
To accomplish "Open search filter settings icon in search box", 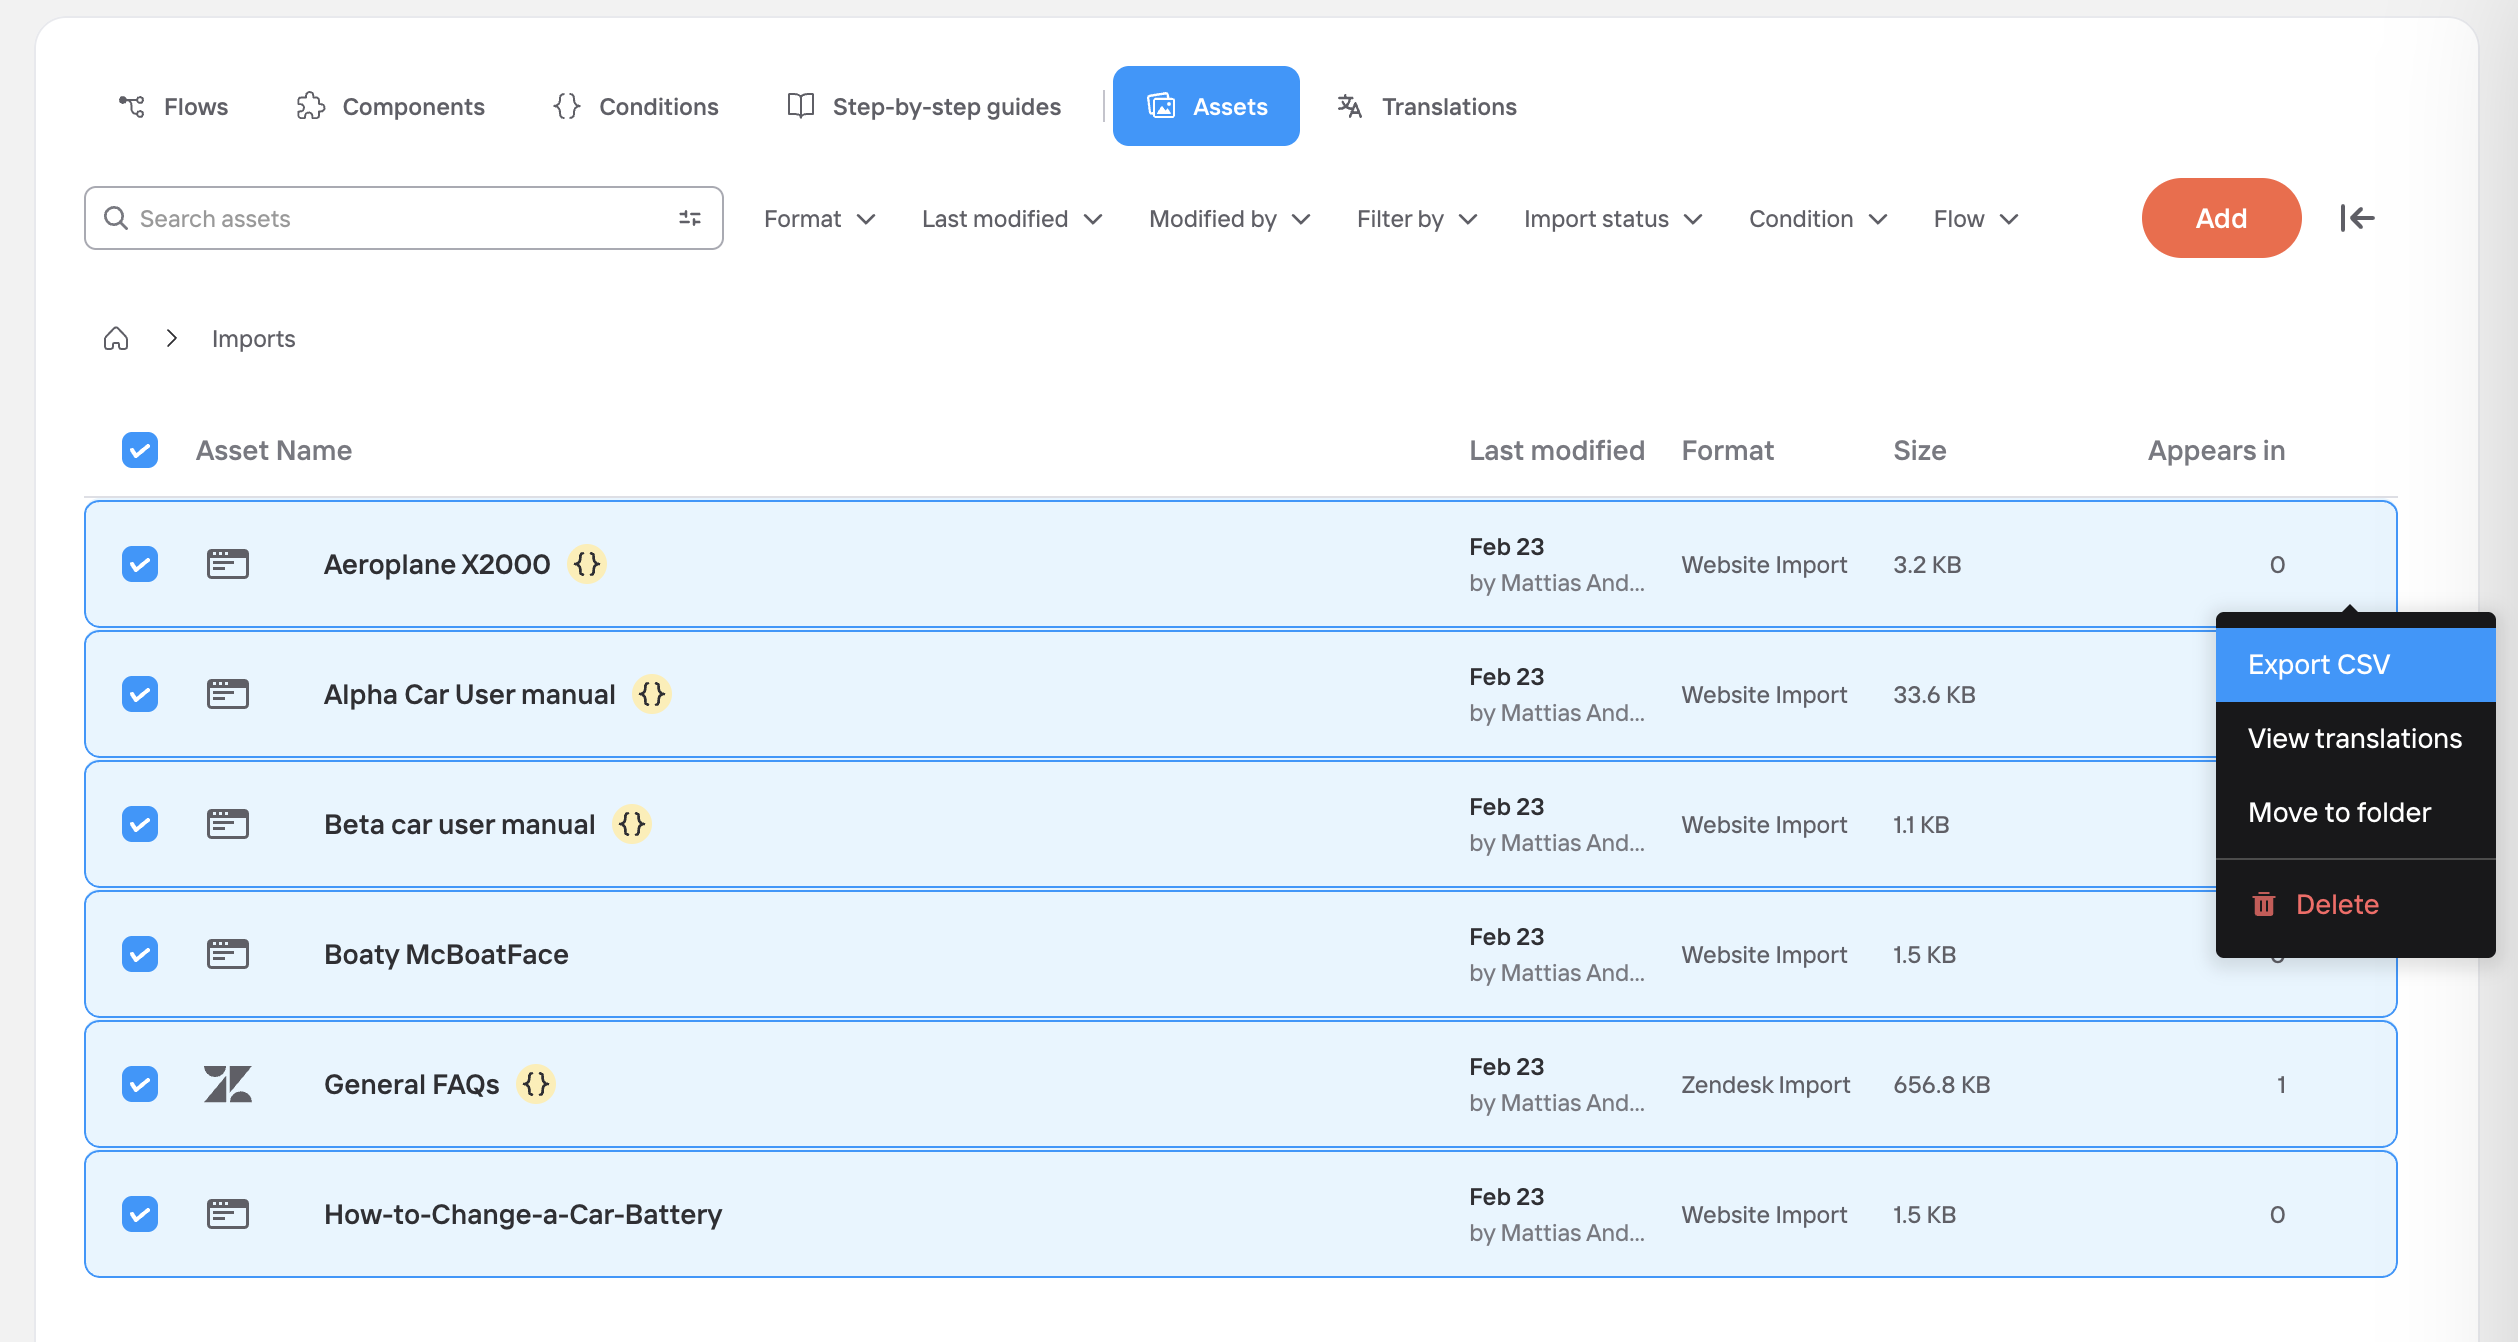I will pos(689,218).
